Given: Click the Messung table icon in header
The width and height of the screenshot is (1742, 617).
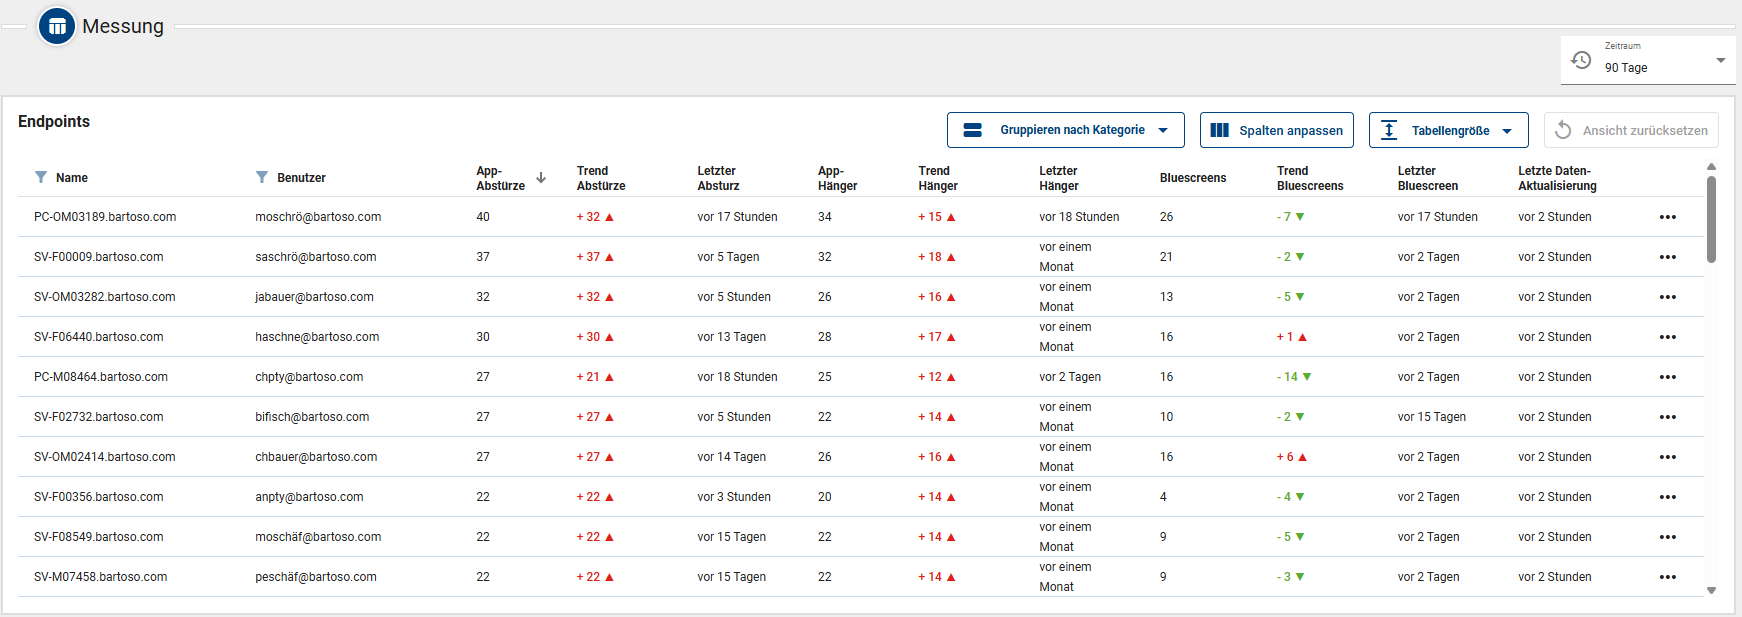Looking at the screenshot, I should coord(57,26).
